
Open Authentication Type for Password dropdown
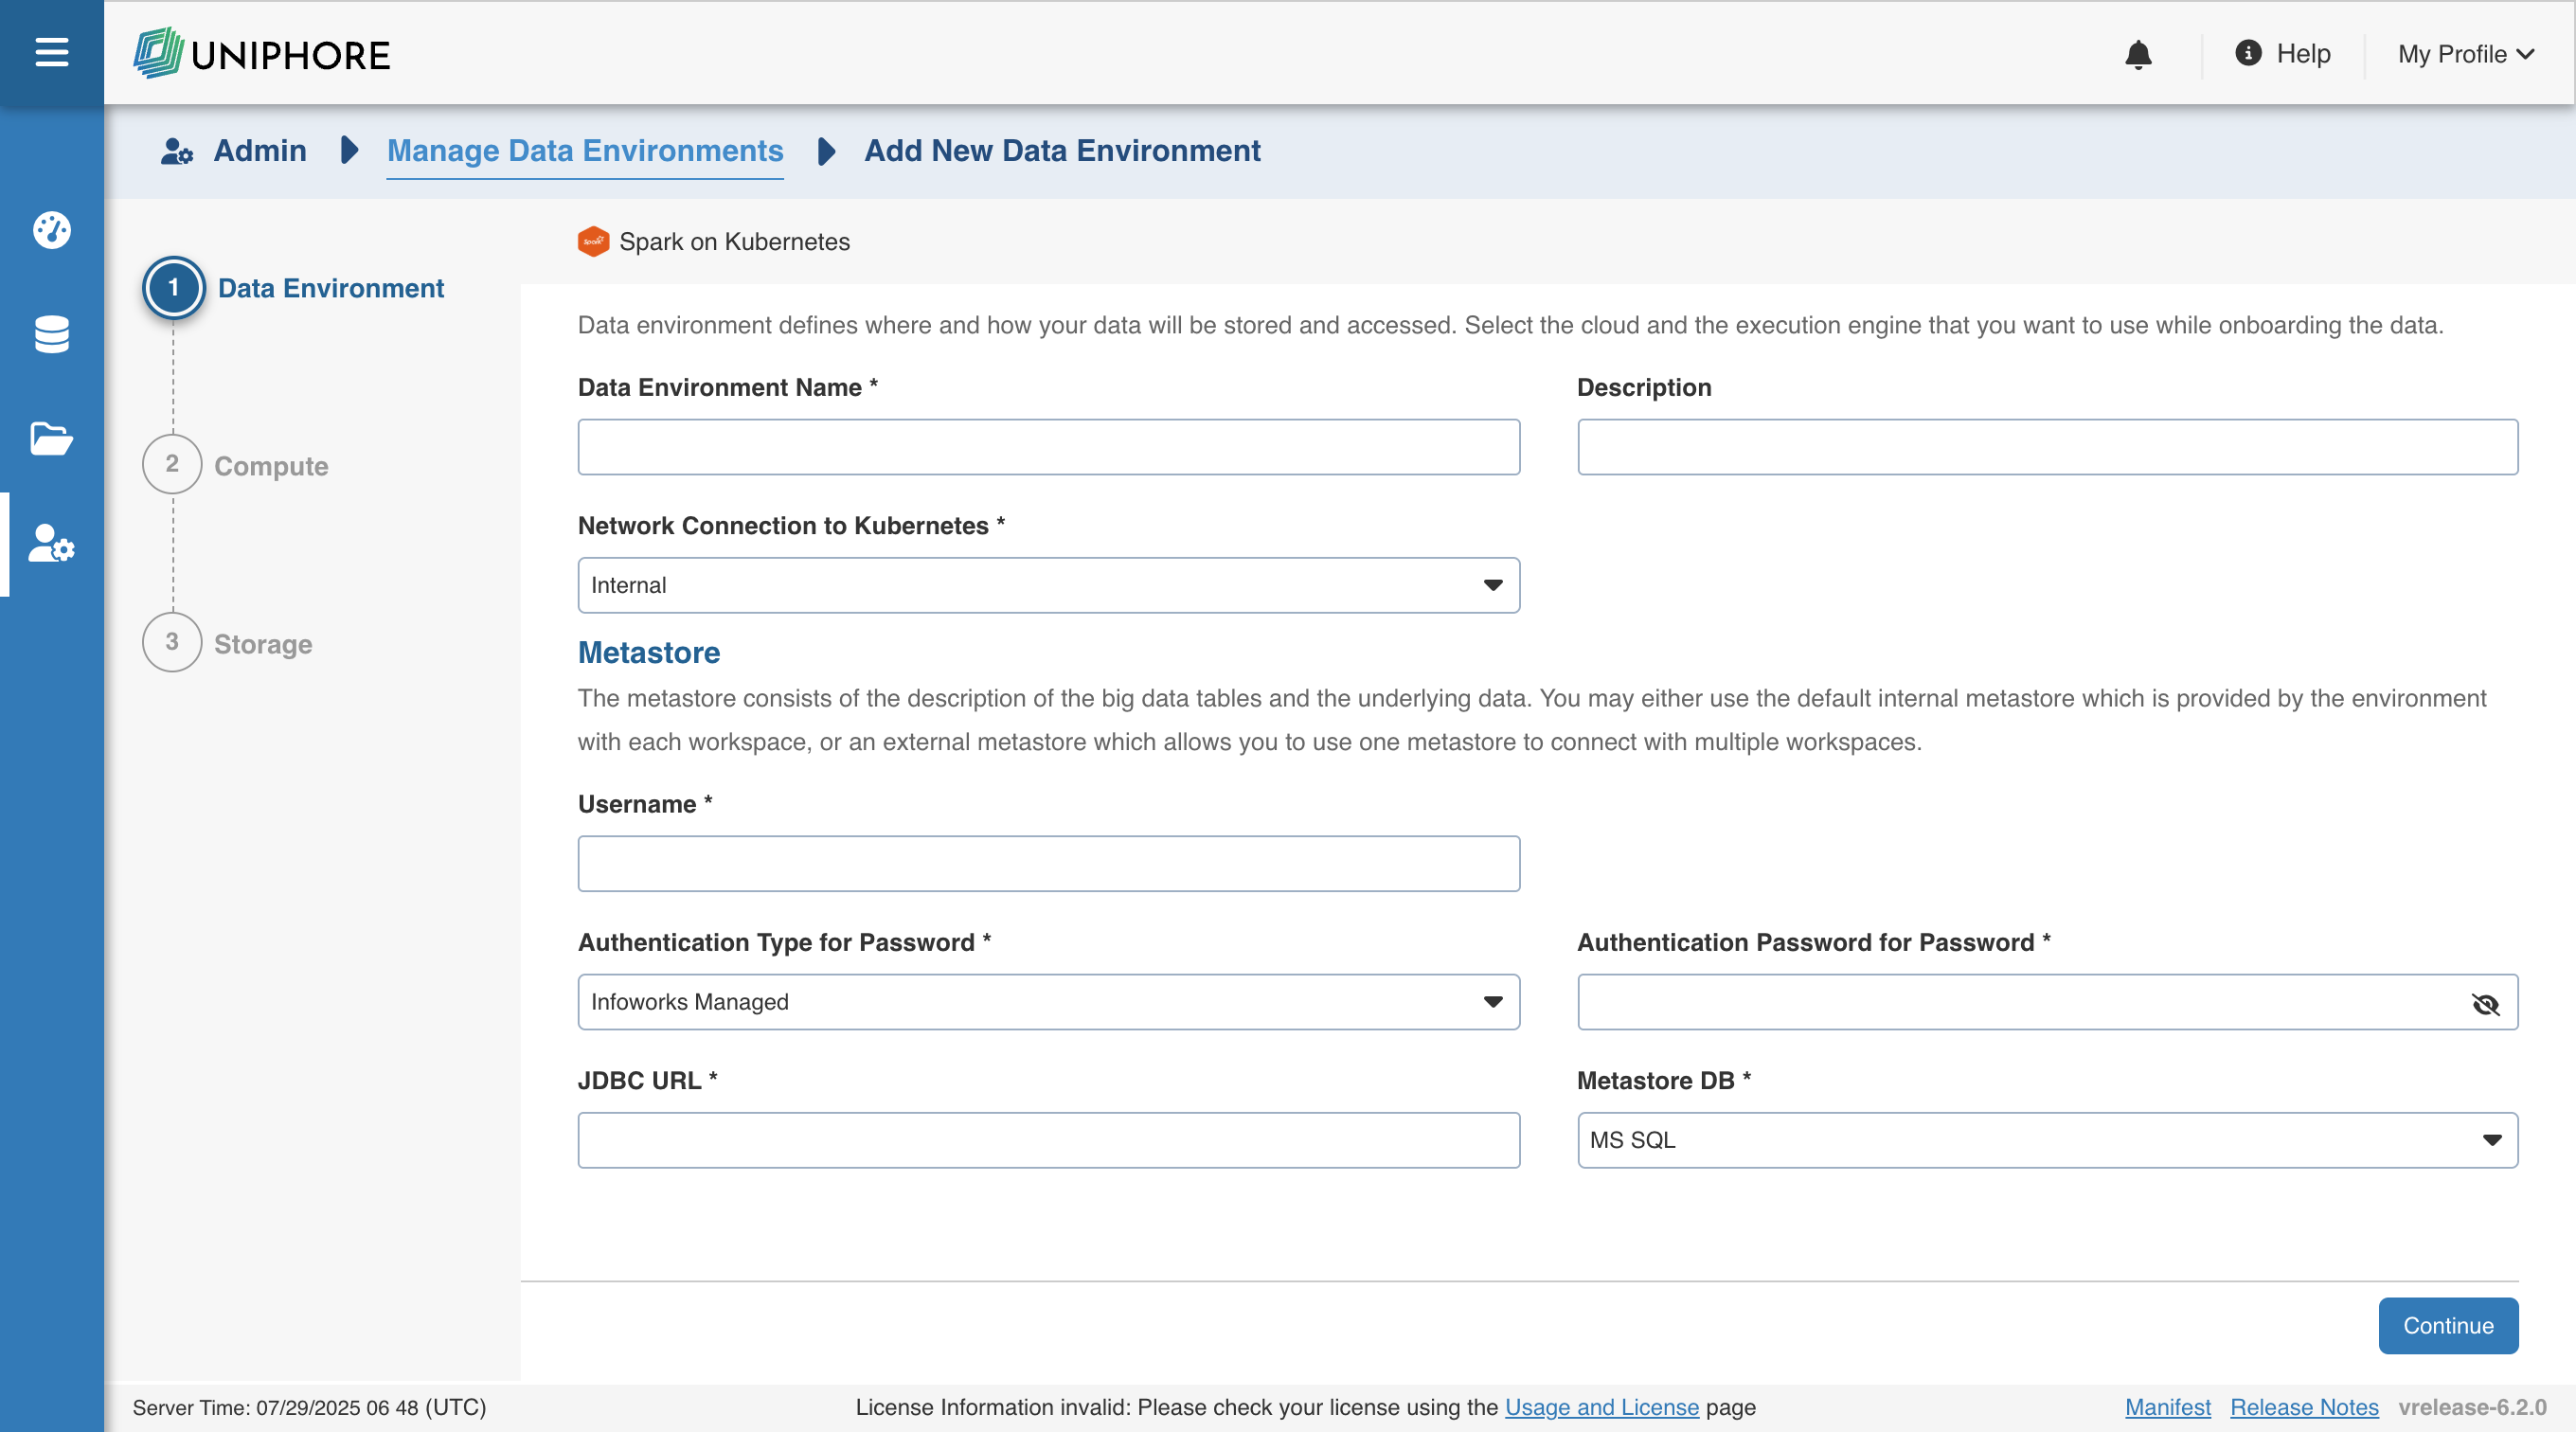1048,1002
